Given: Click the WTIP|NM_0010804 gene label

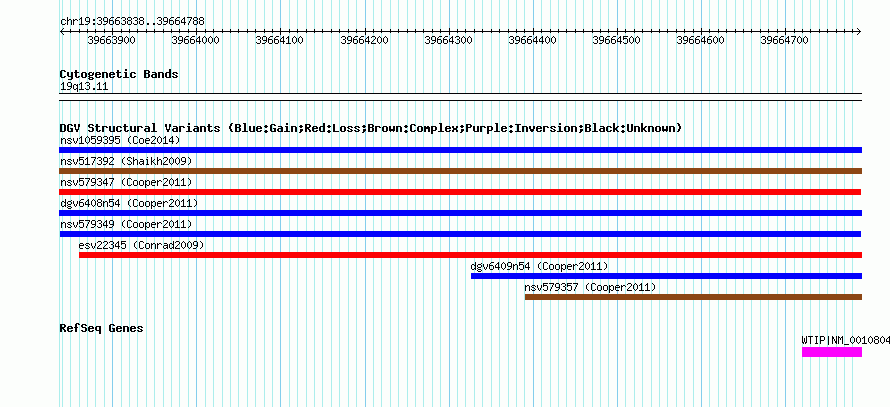Looking at the screenshot, I should click(x=845, y=340).
